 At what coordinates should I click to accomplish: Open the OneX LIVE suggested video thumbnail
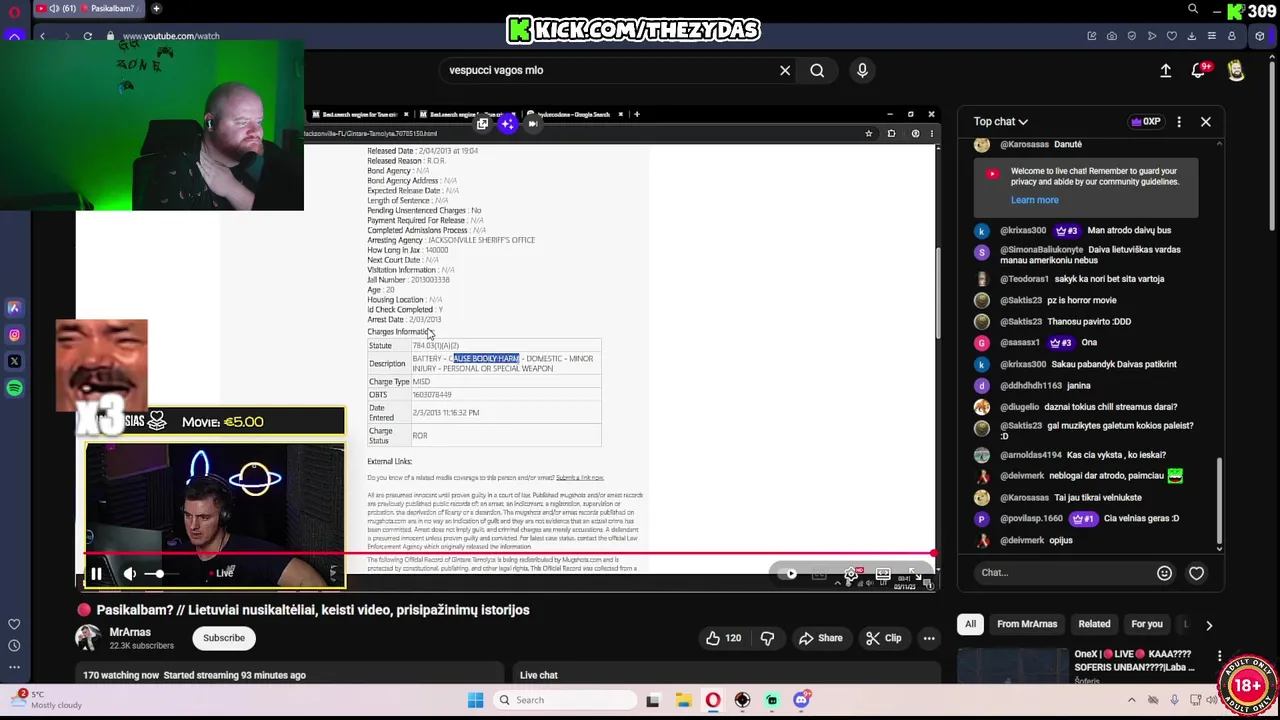point(1012,664)
